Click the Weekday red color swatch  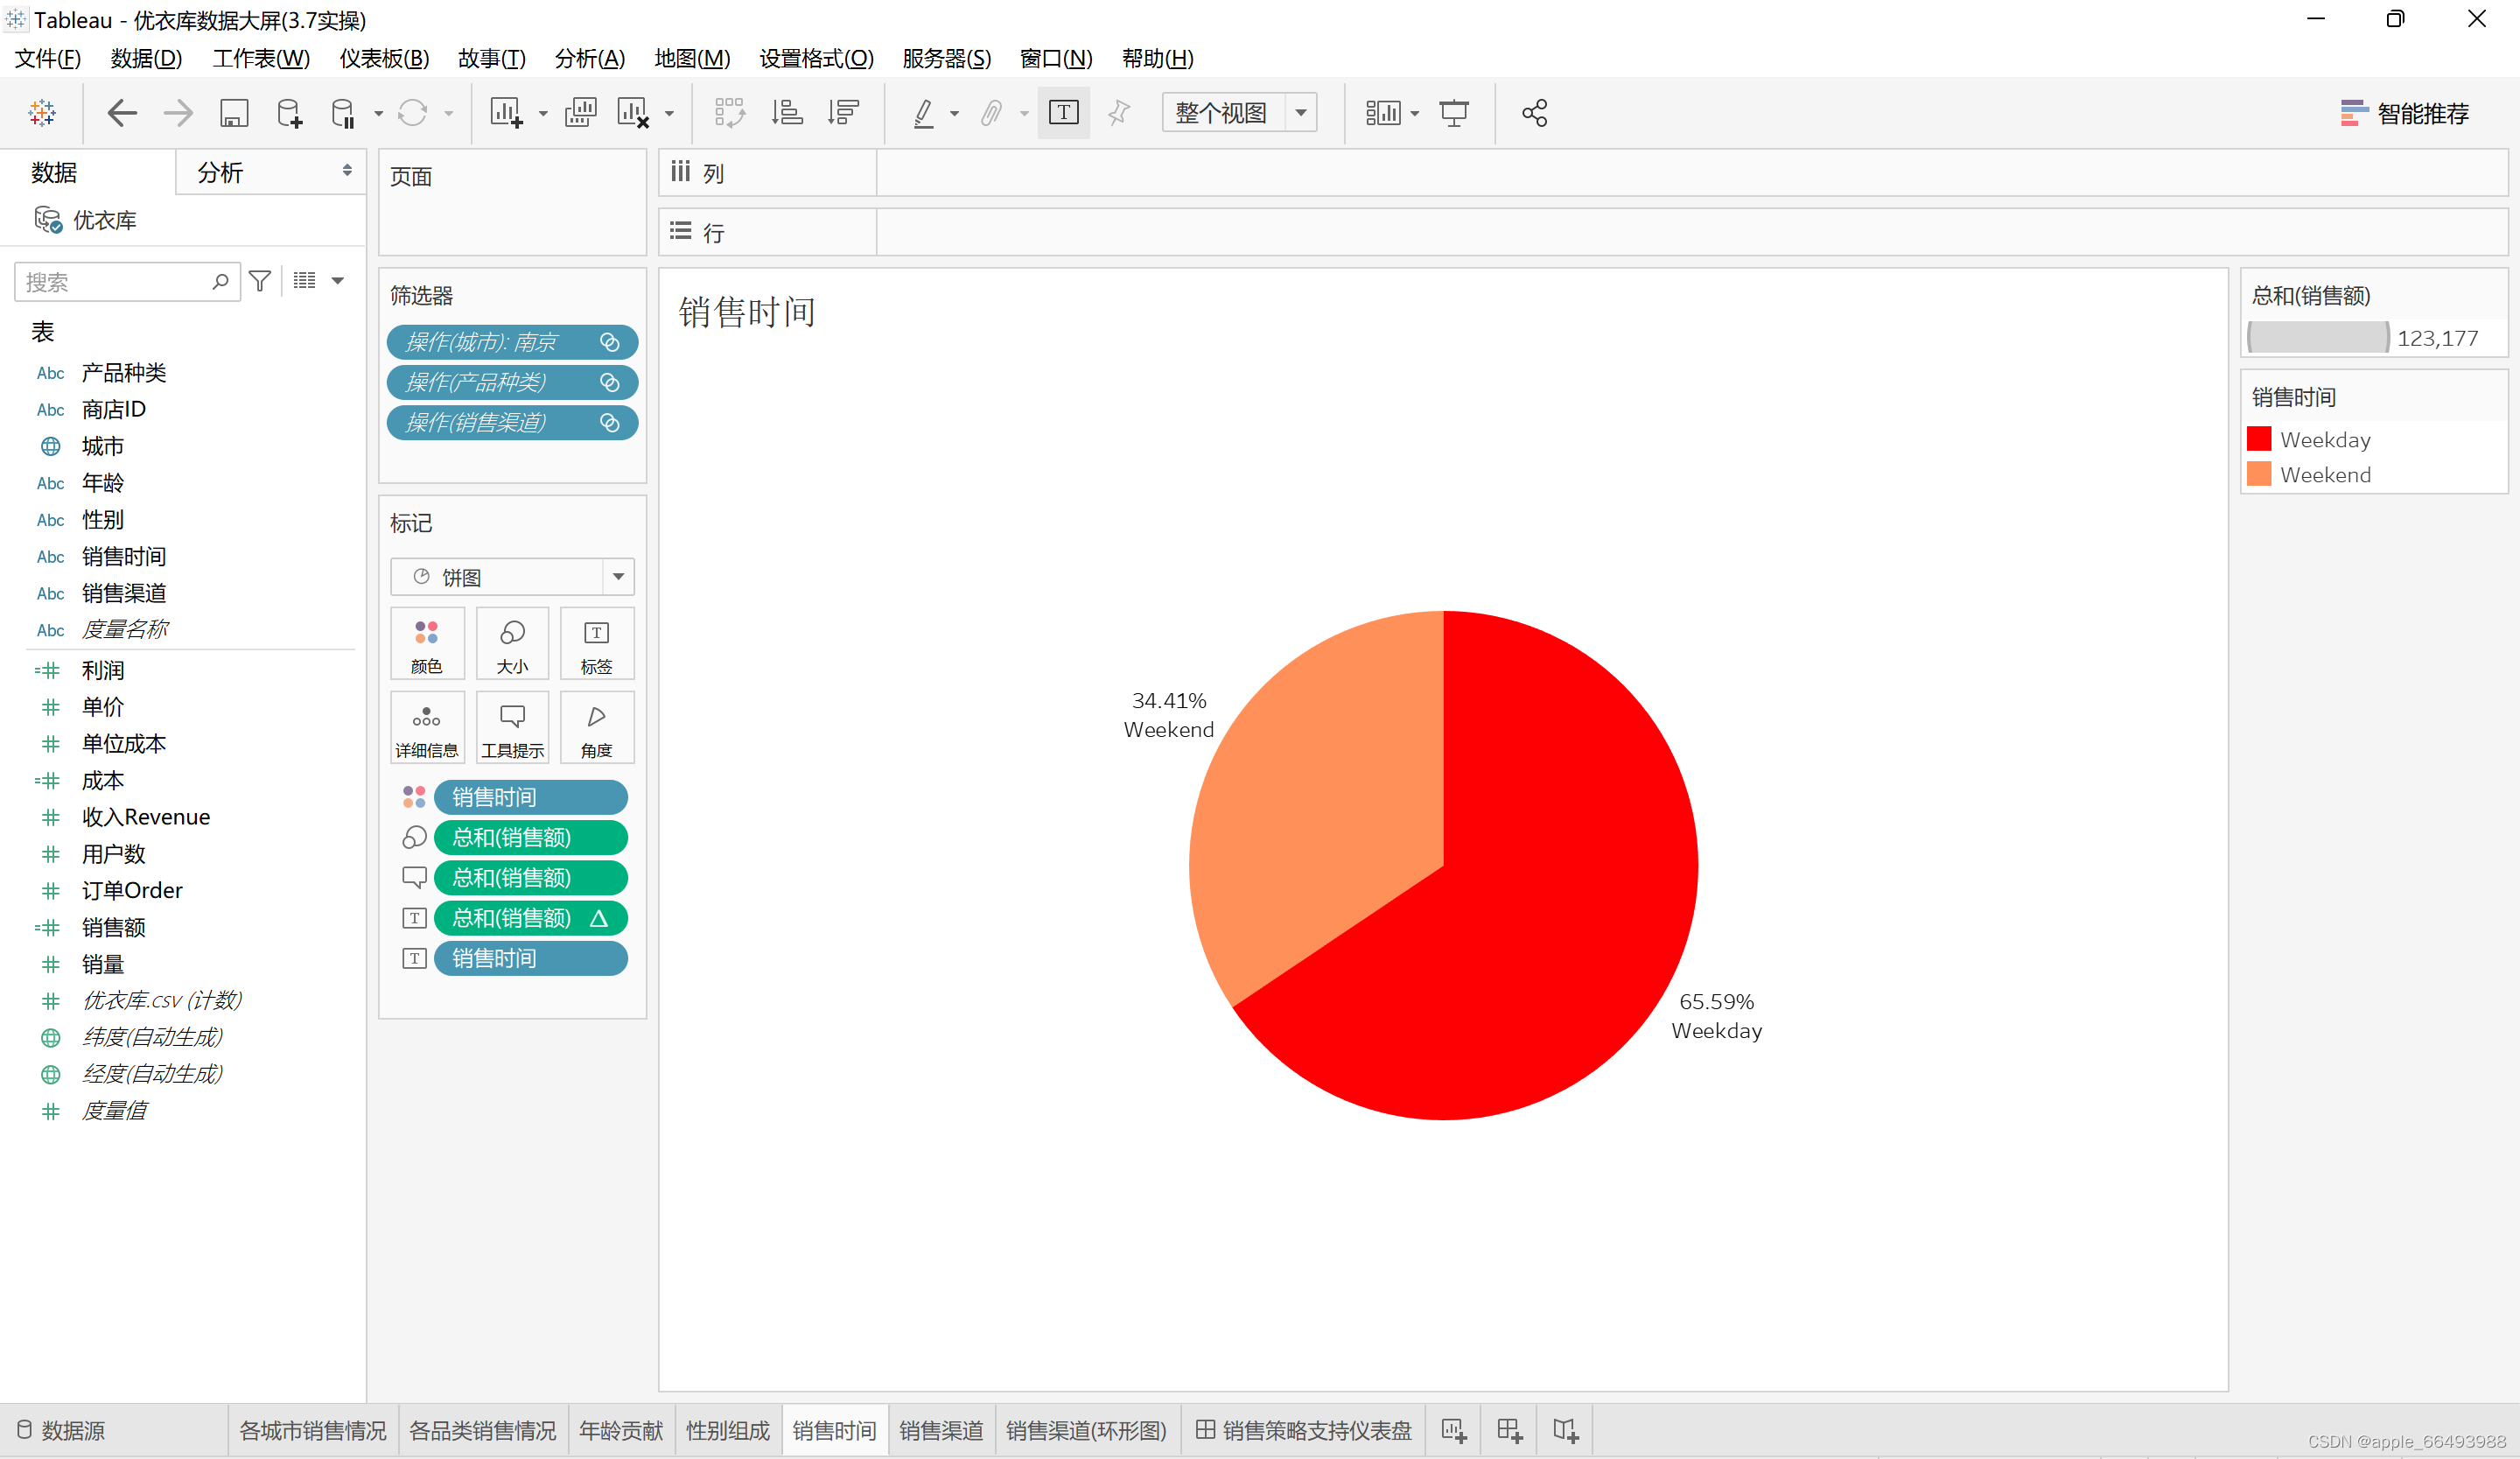tap(2259, 440)
